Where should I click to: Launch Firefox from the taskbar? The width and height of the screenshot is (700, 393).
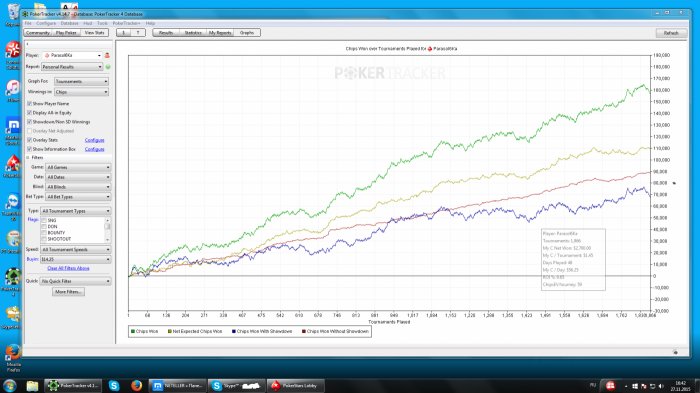[136, 385]
